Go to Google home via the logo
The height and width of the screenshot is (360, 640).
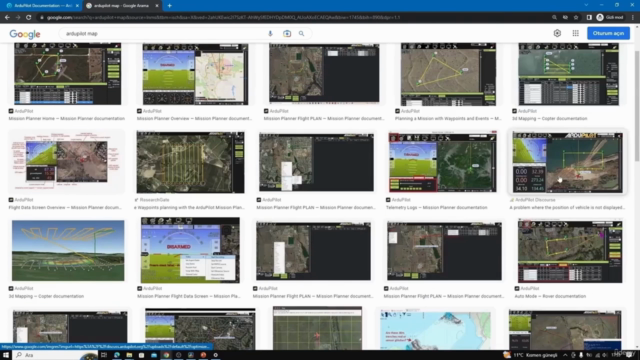click(x=25, y=34)
